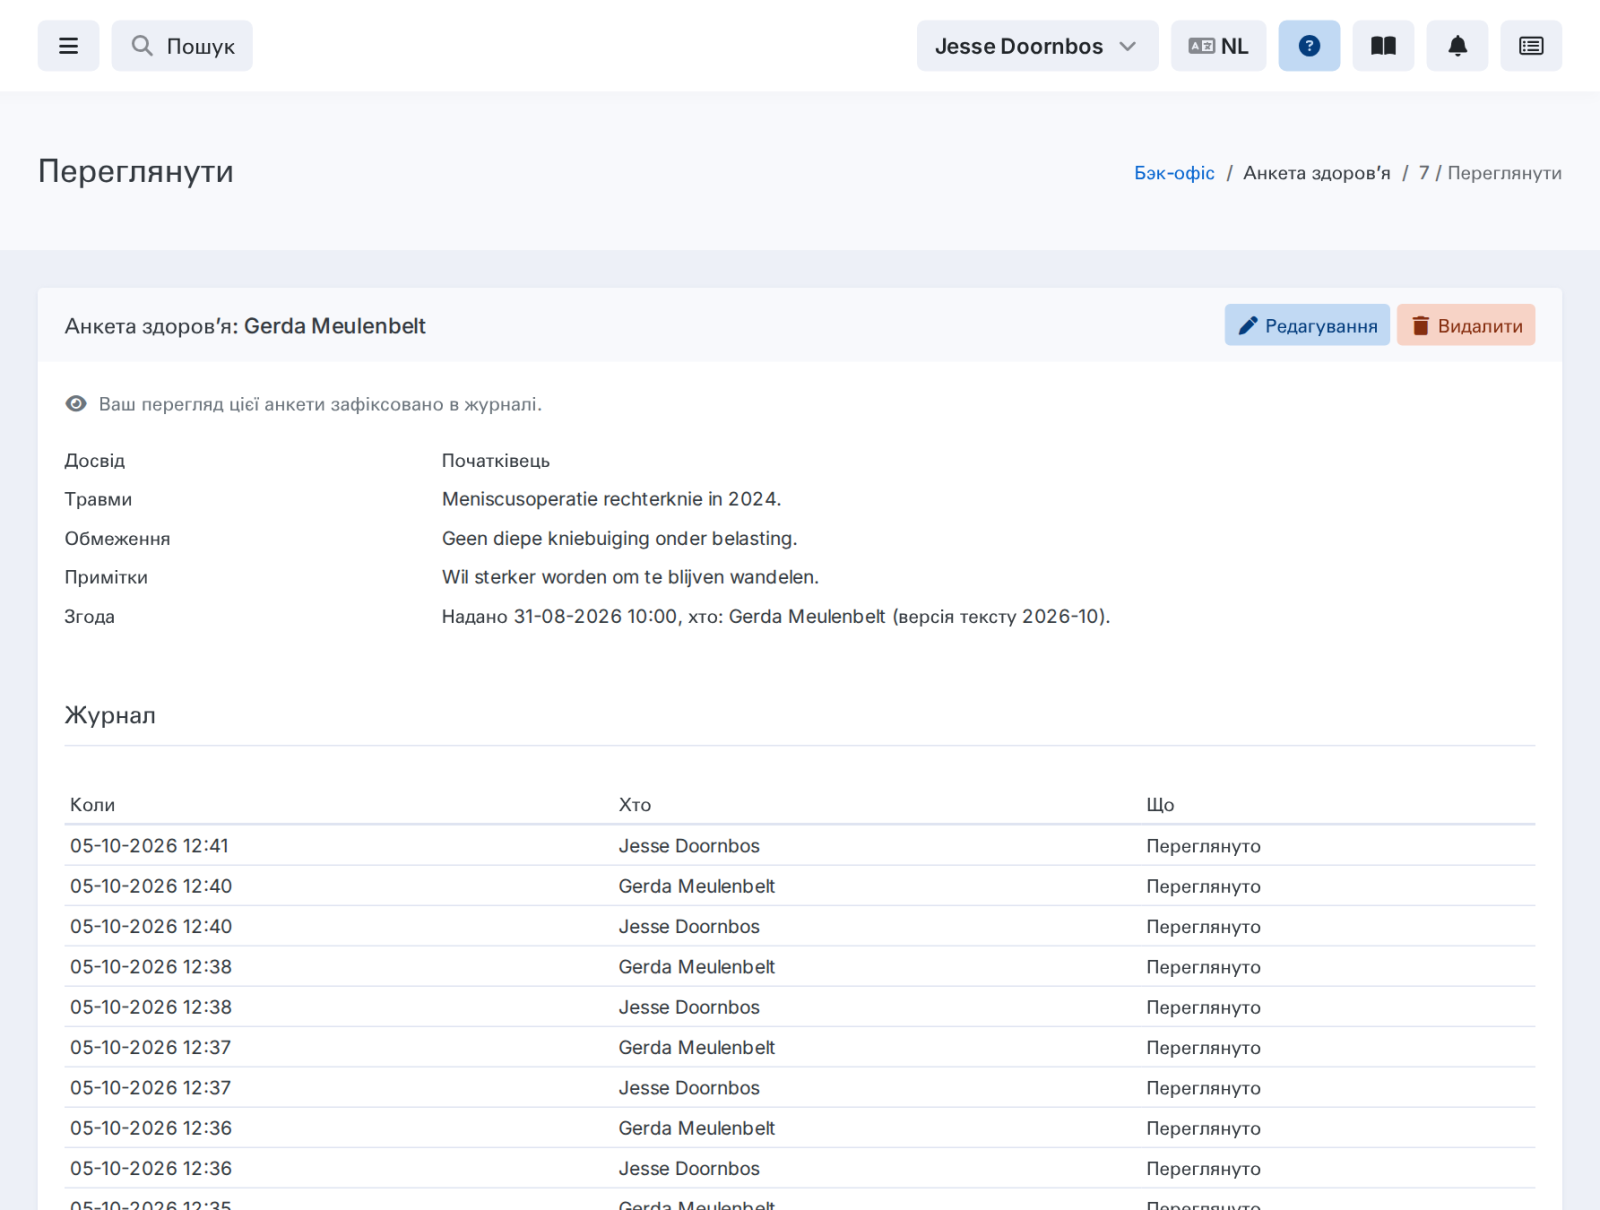Click the Обмеження field label

117,538
